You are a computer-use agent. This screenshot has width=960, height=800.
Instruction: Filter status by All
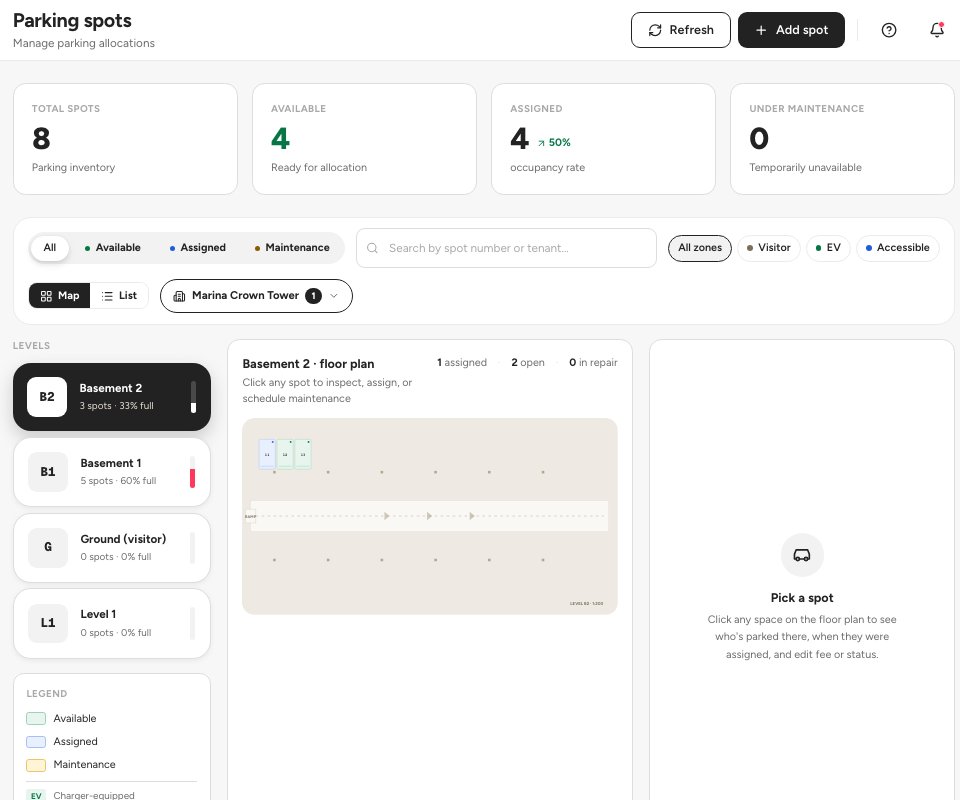[x=50, y=247]
